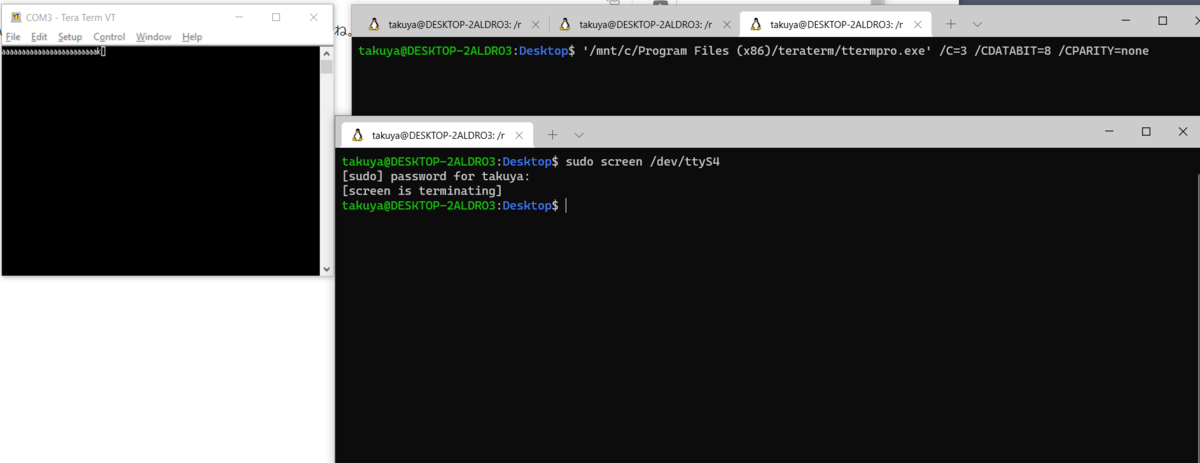Open profile dropdown in front terminal window

pos(579,134)
